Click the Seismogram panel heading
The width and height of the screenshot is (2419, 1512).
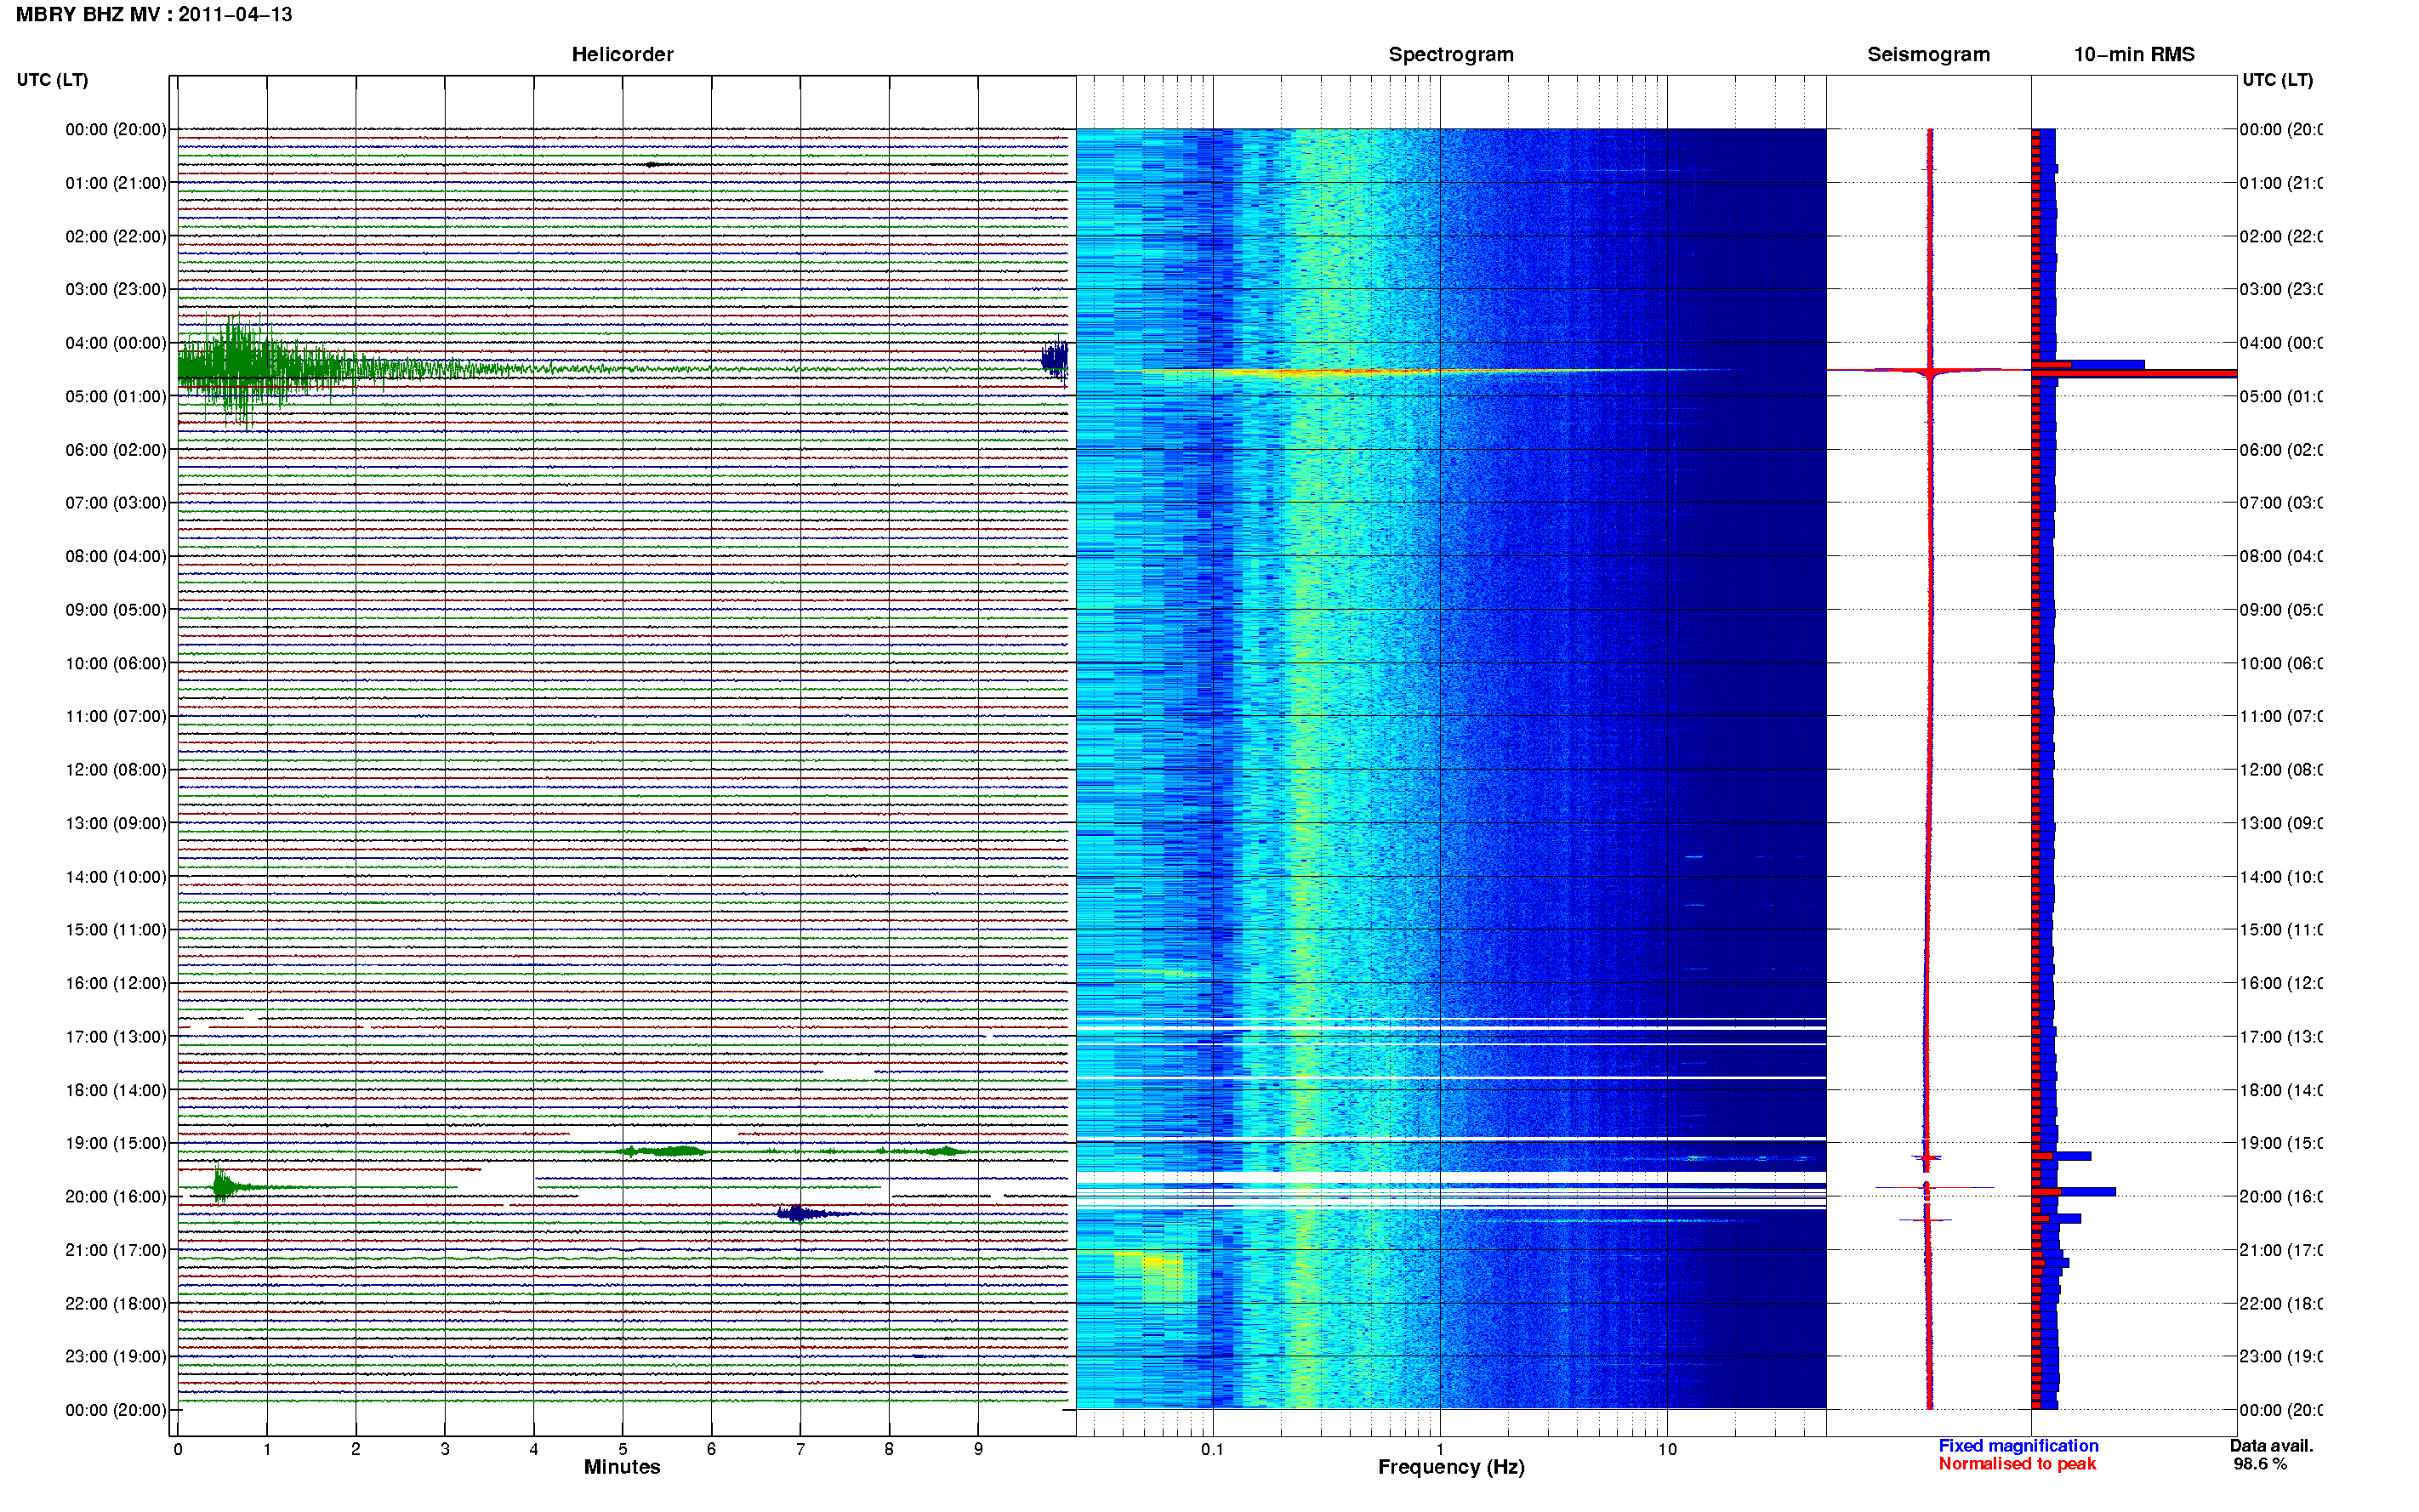[1928, 54]
